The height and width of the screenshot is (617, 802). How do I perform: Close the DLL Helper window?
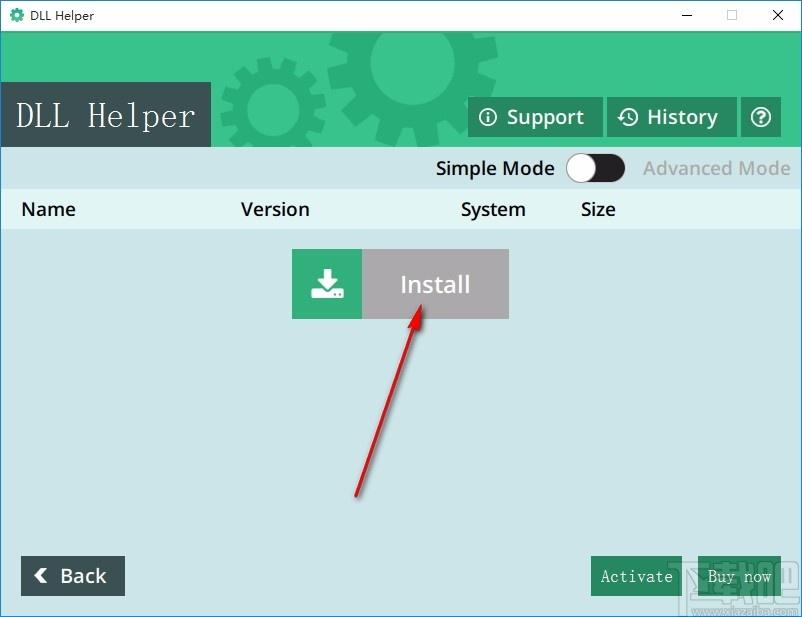point(777,15)
